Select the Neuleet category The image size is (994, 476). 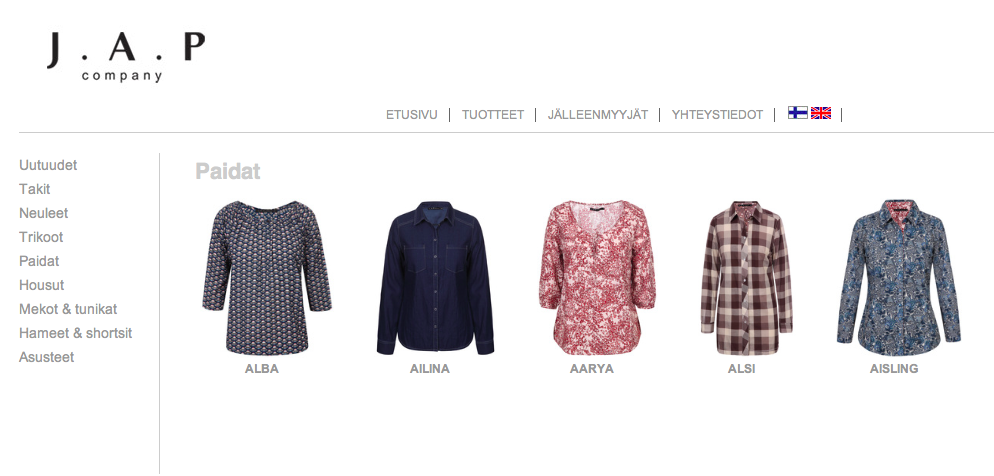tap(44, 214)
